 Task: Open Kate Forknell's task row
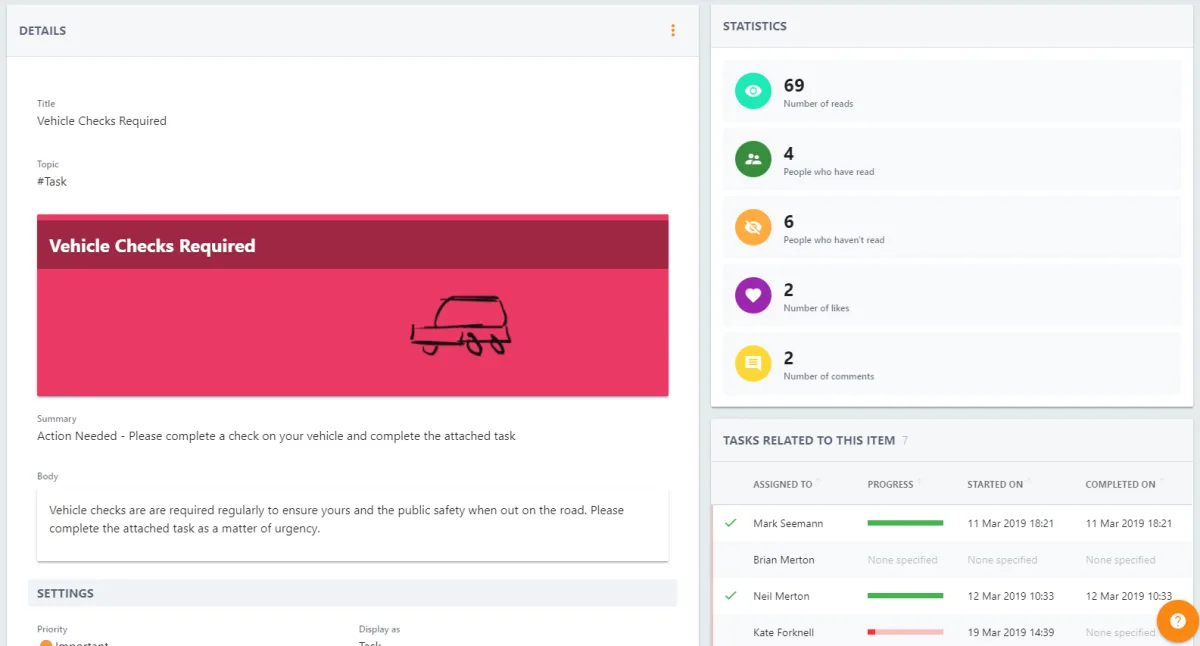point(952,632)
